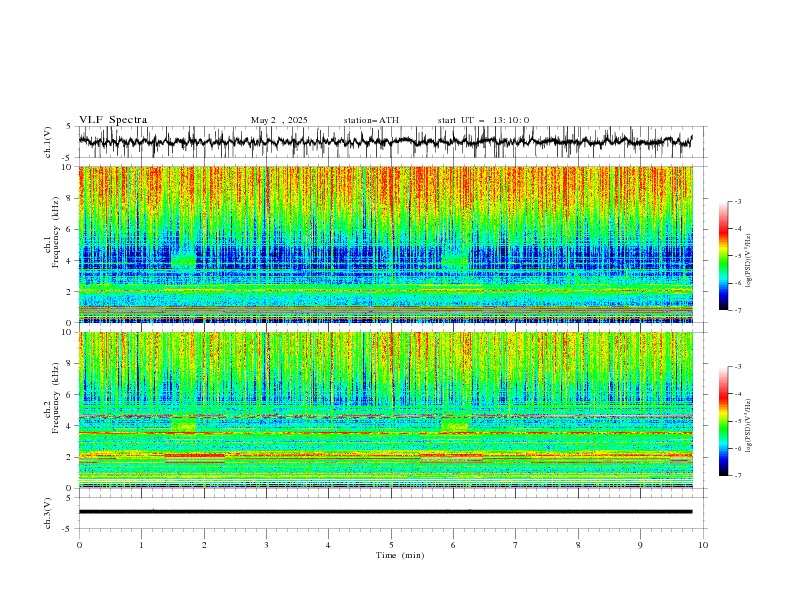Viewport: 792px width, 612px height.
Task: Click time axis tick label "0"
Action: coord(79,545)
